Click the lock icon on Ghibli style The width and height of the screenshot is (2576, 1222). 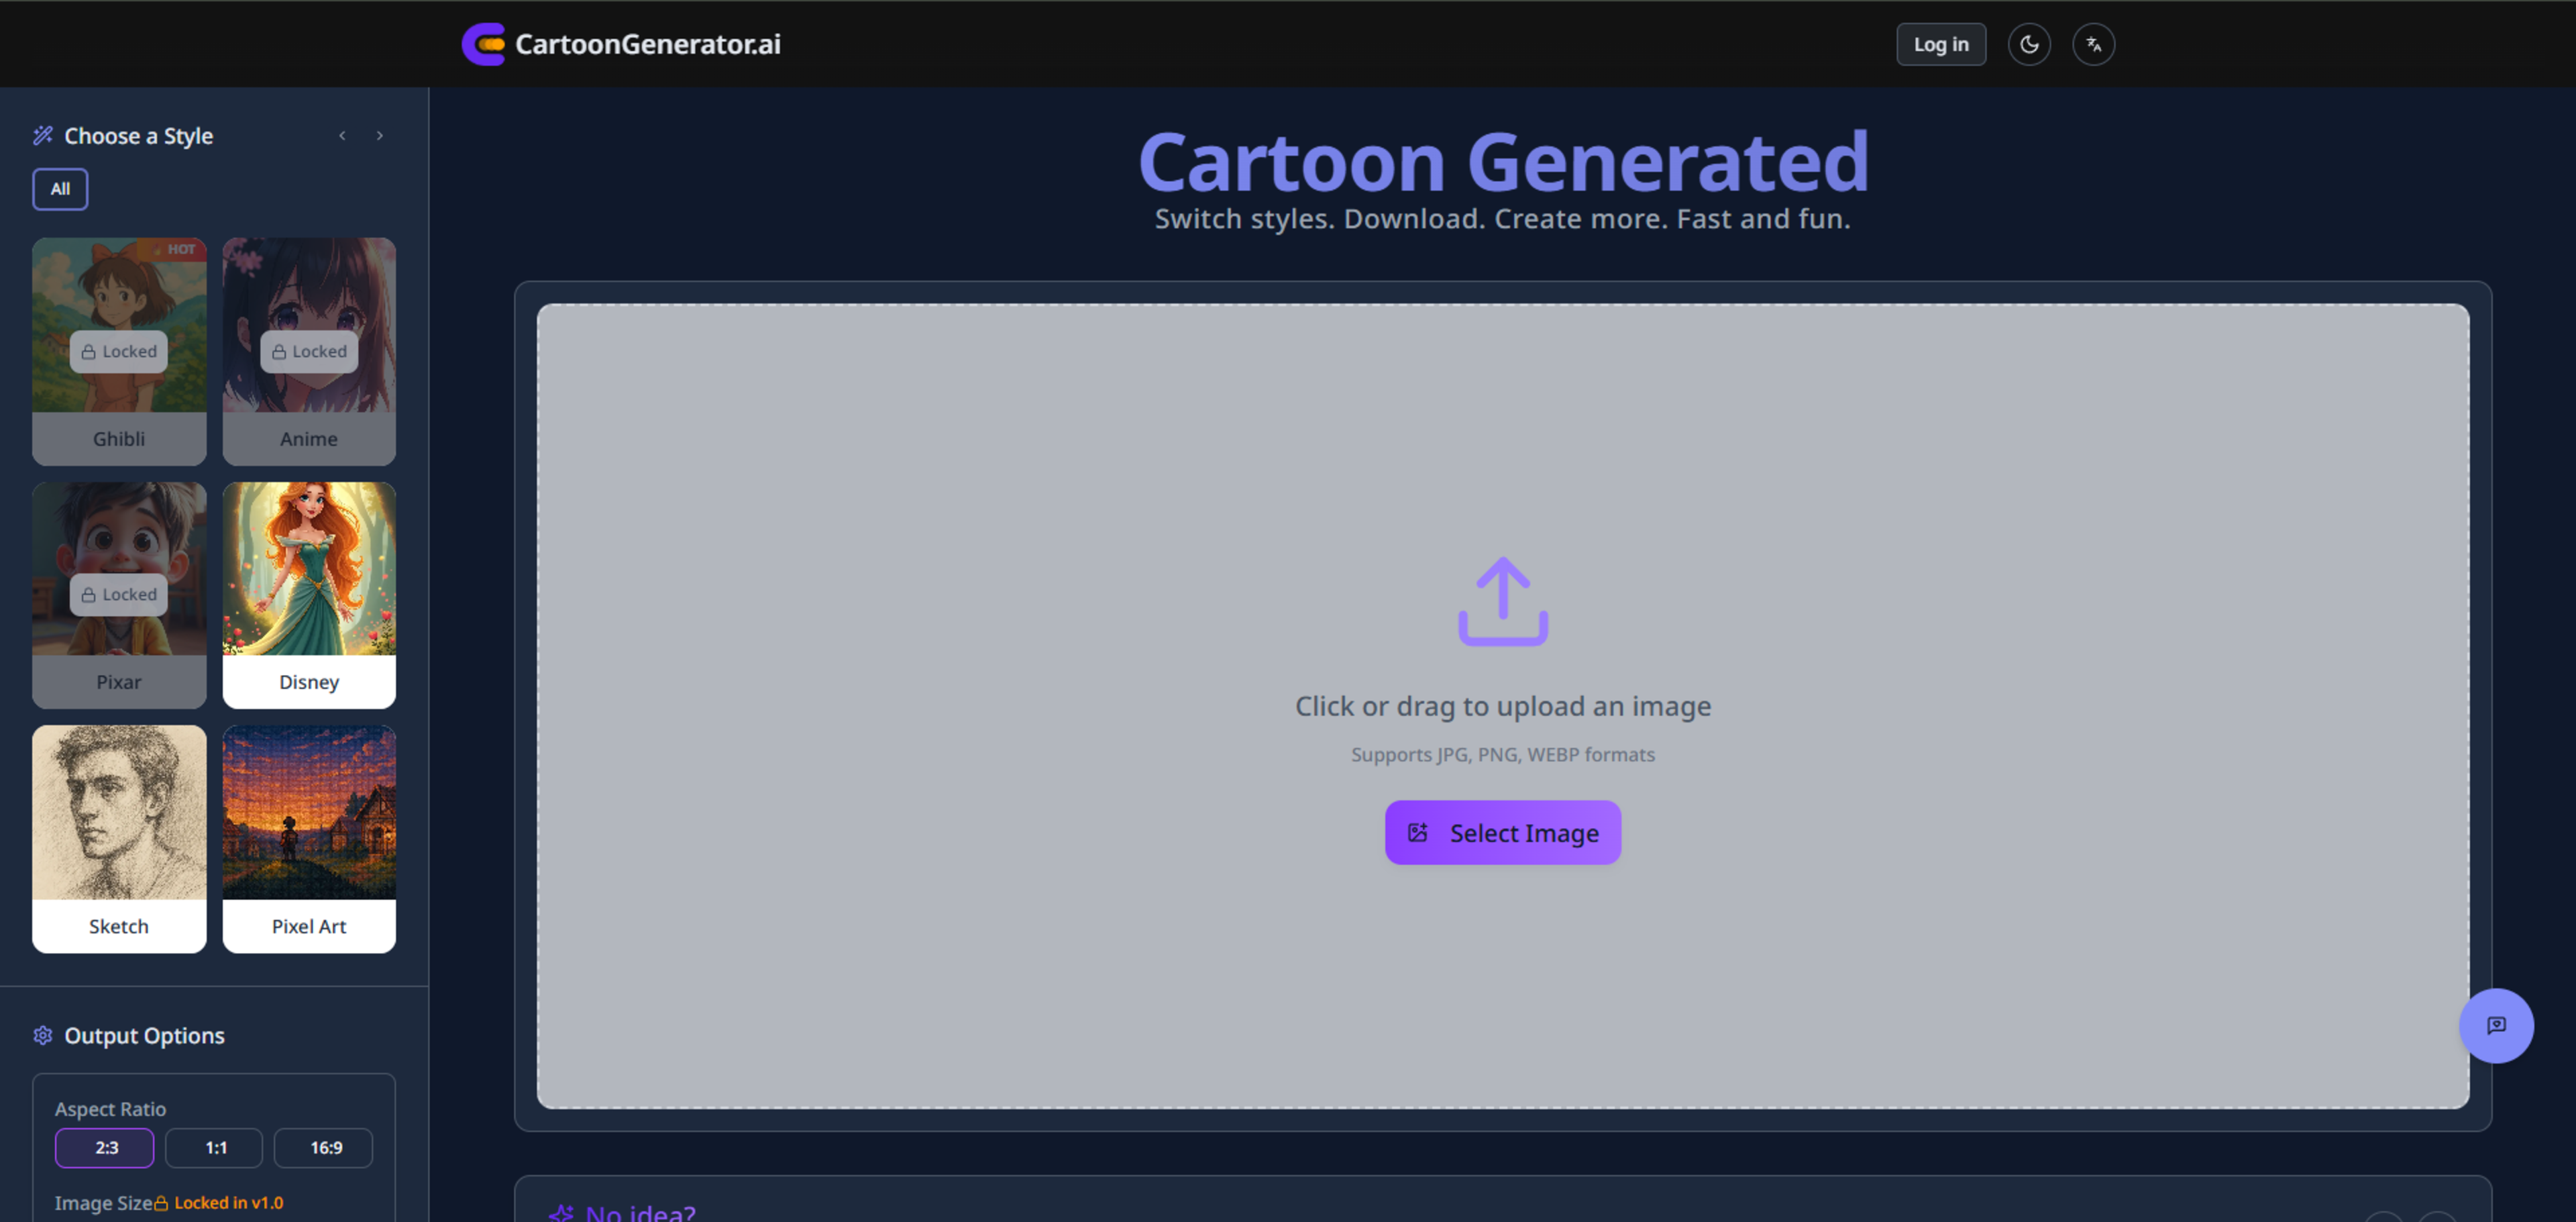pos(89,352)
